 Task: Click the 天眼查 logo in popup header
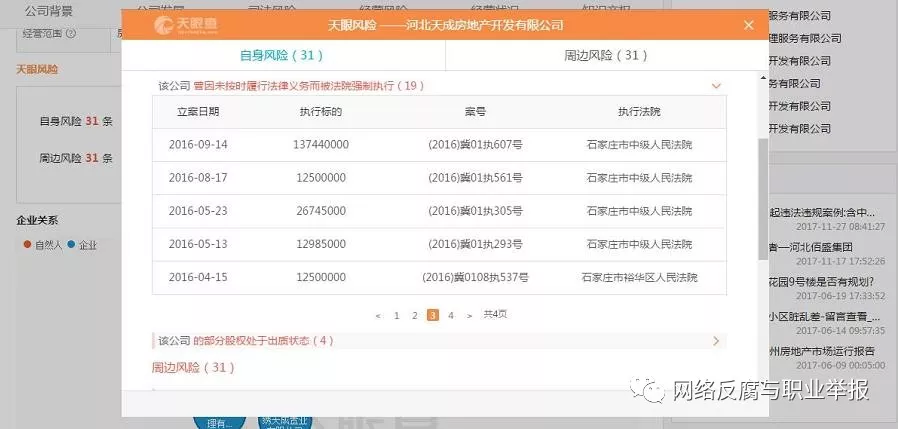[185, 25]
